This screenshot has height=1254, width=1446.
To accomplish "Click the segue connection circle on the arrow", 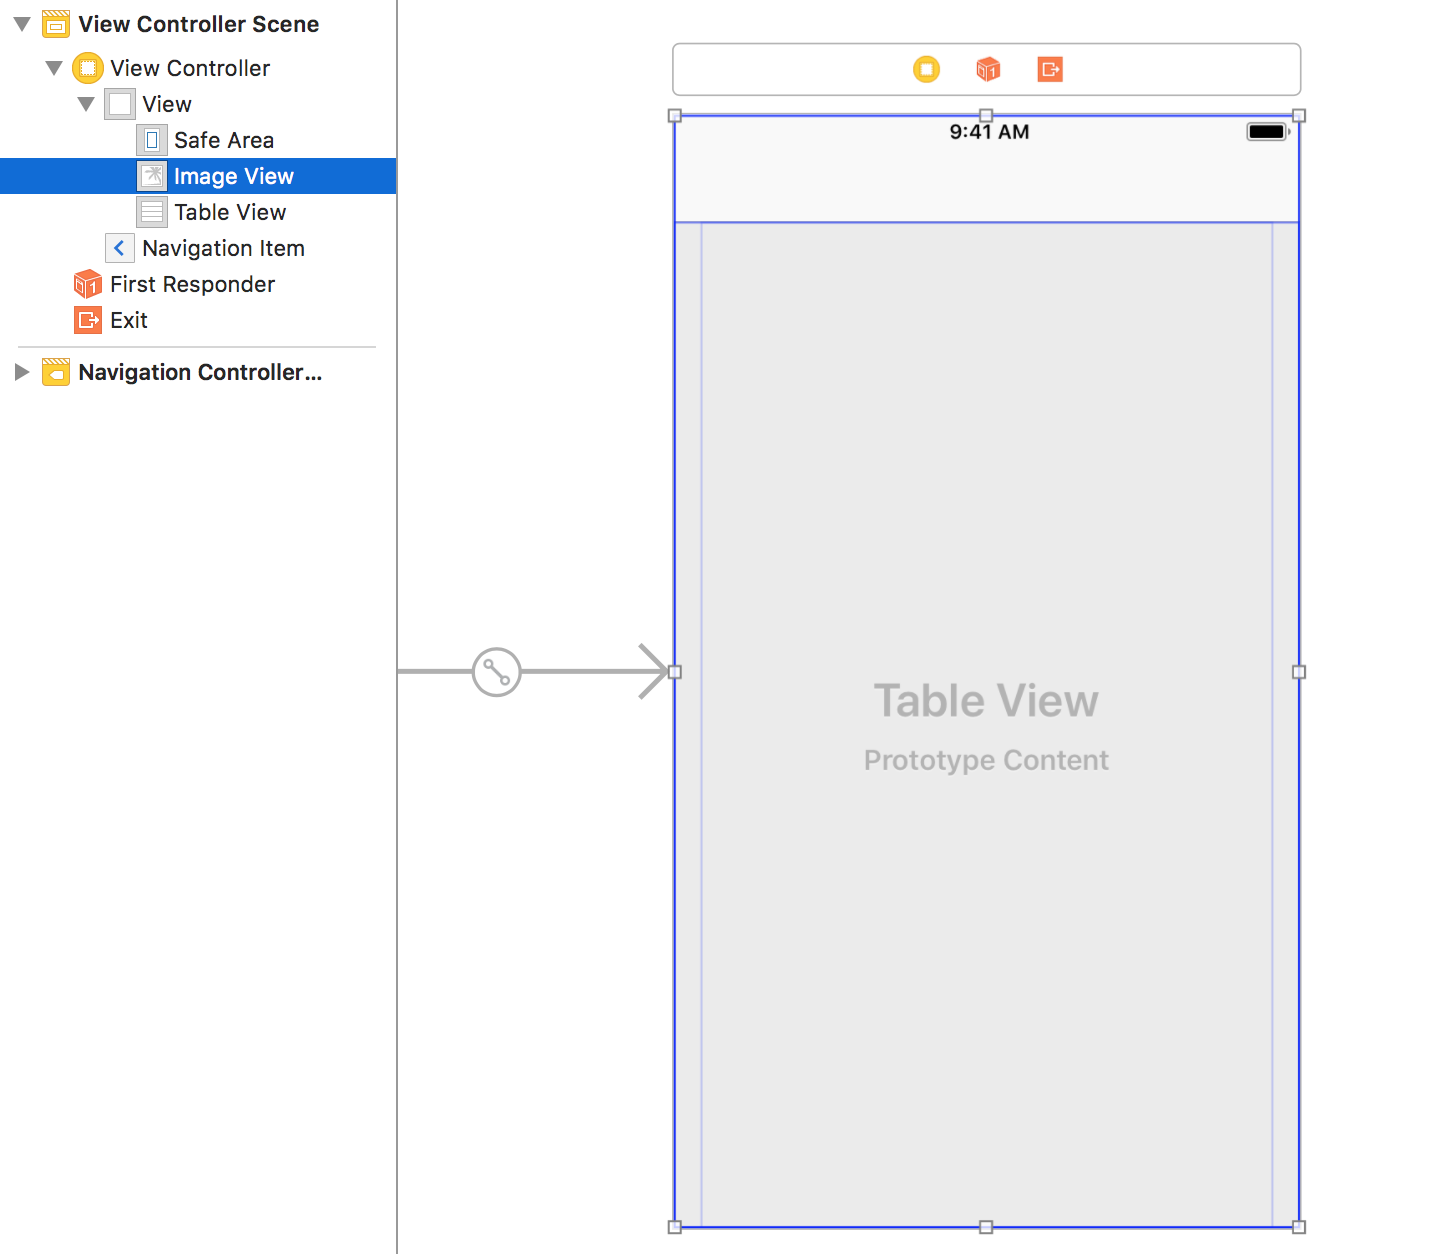I will pos(495,672).
